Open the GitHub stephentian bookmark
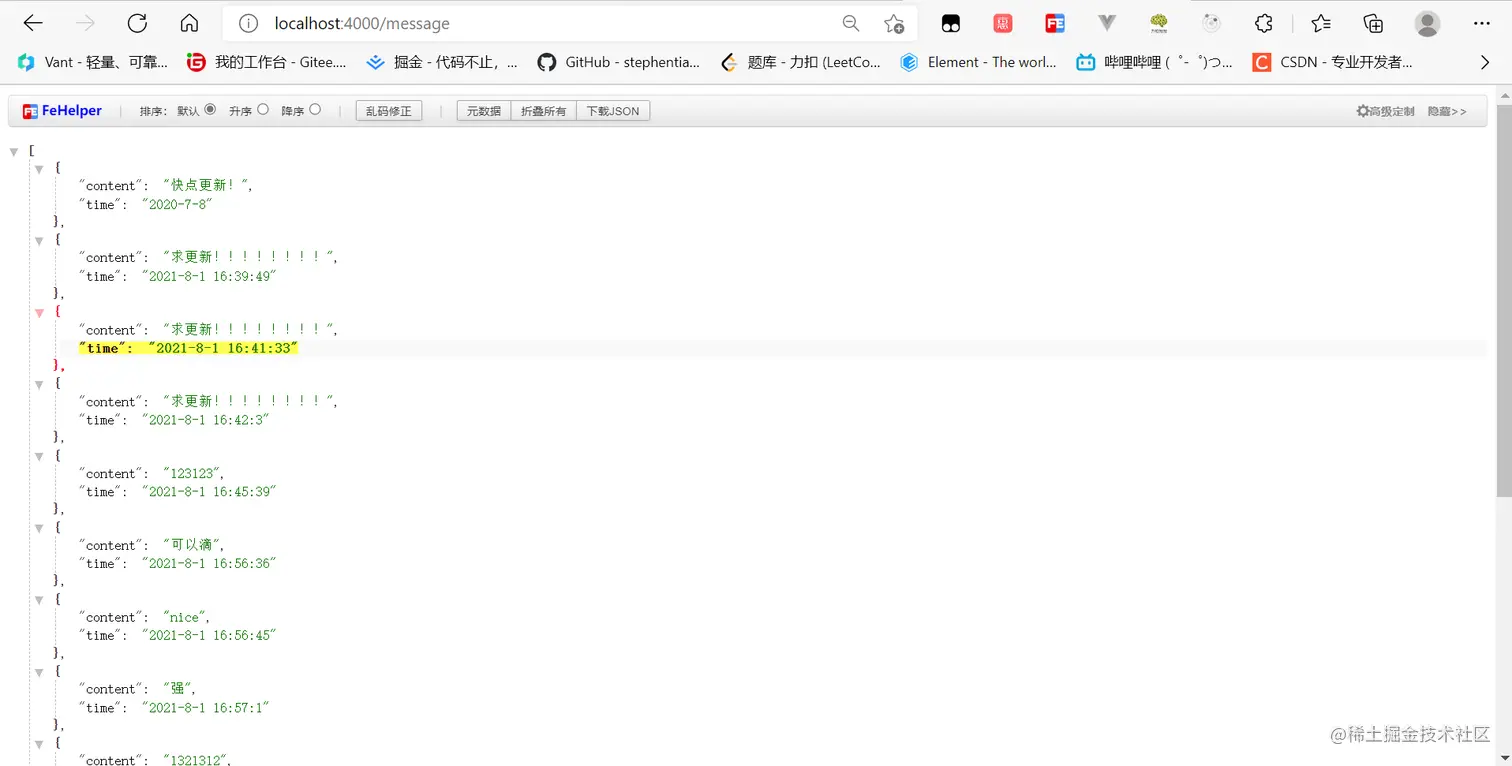 coord(618,62)
